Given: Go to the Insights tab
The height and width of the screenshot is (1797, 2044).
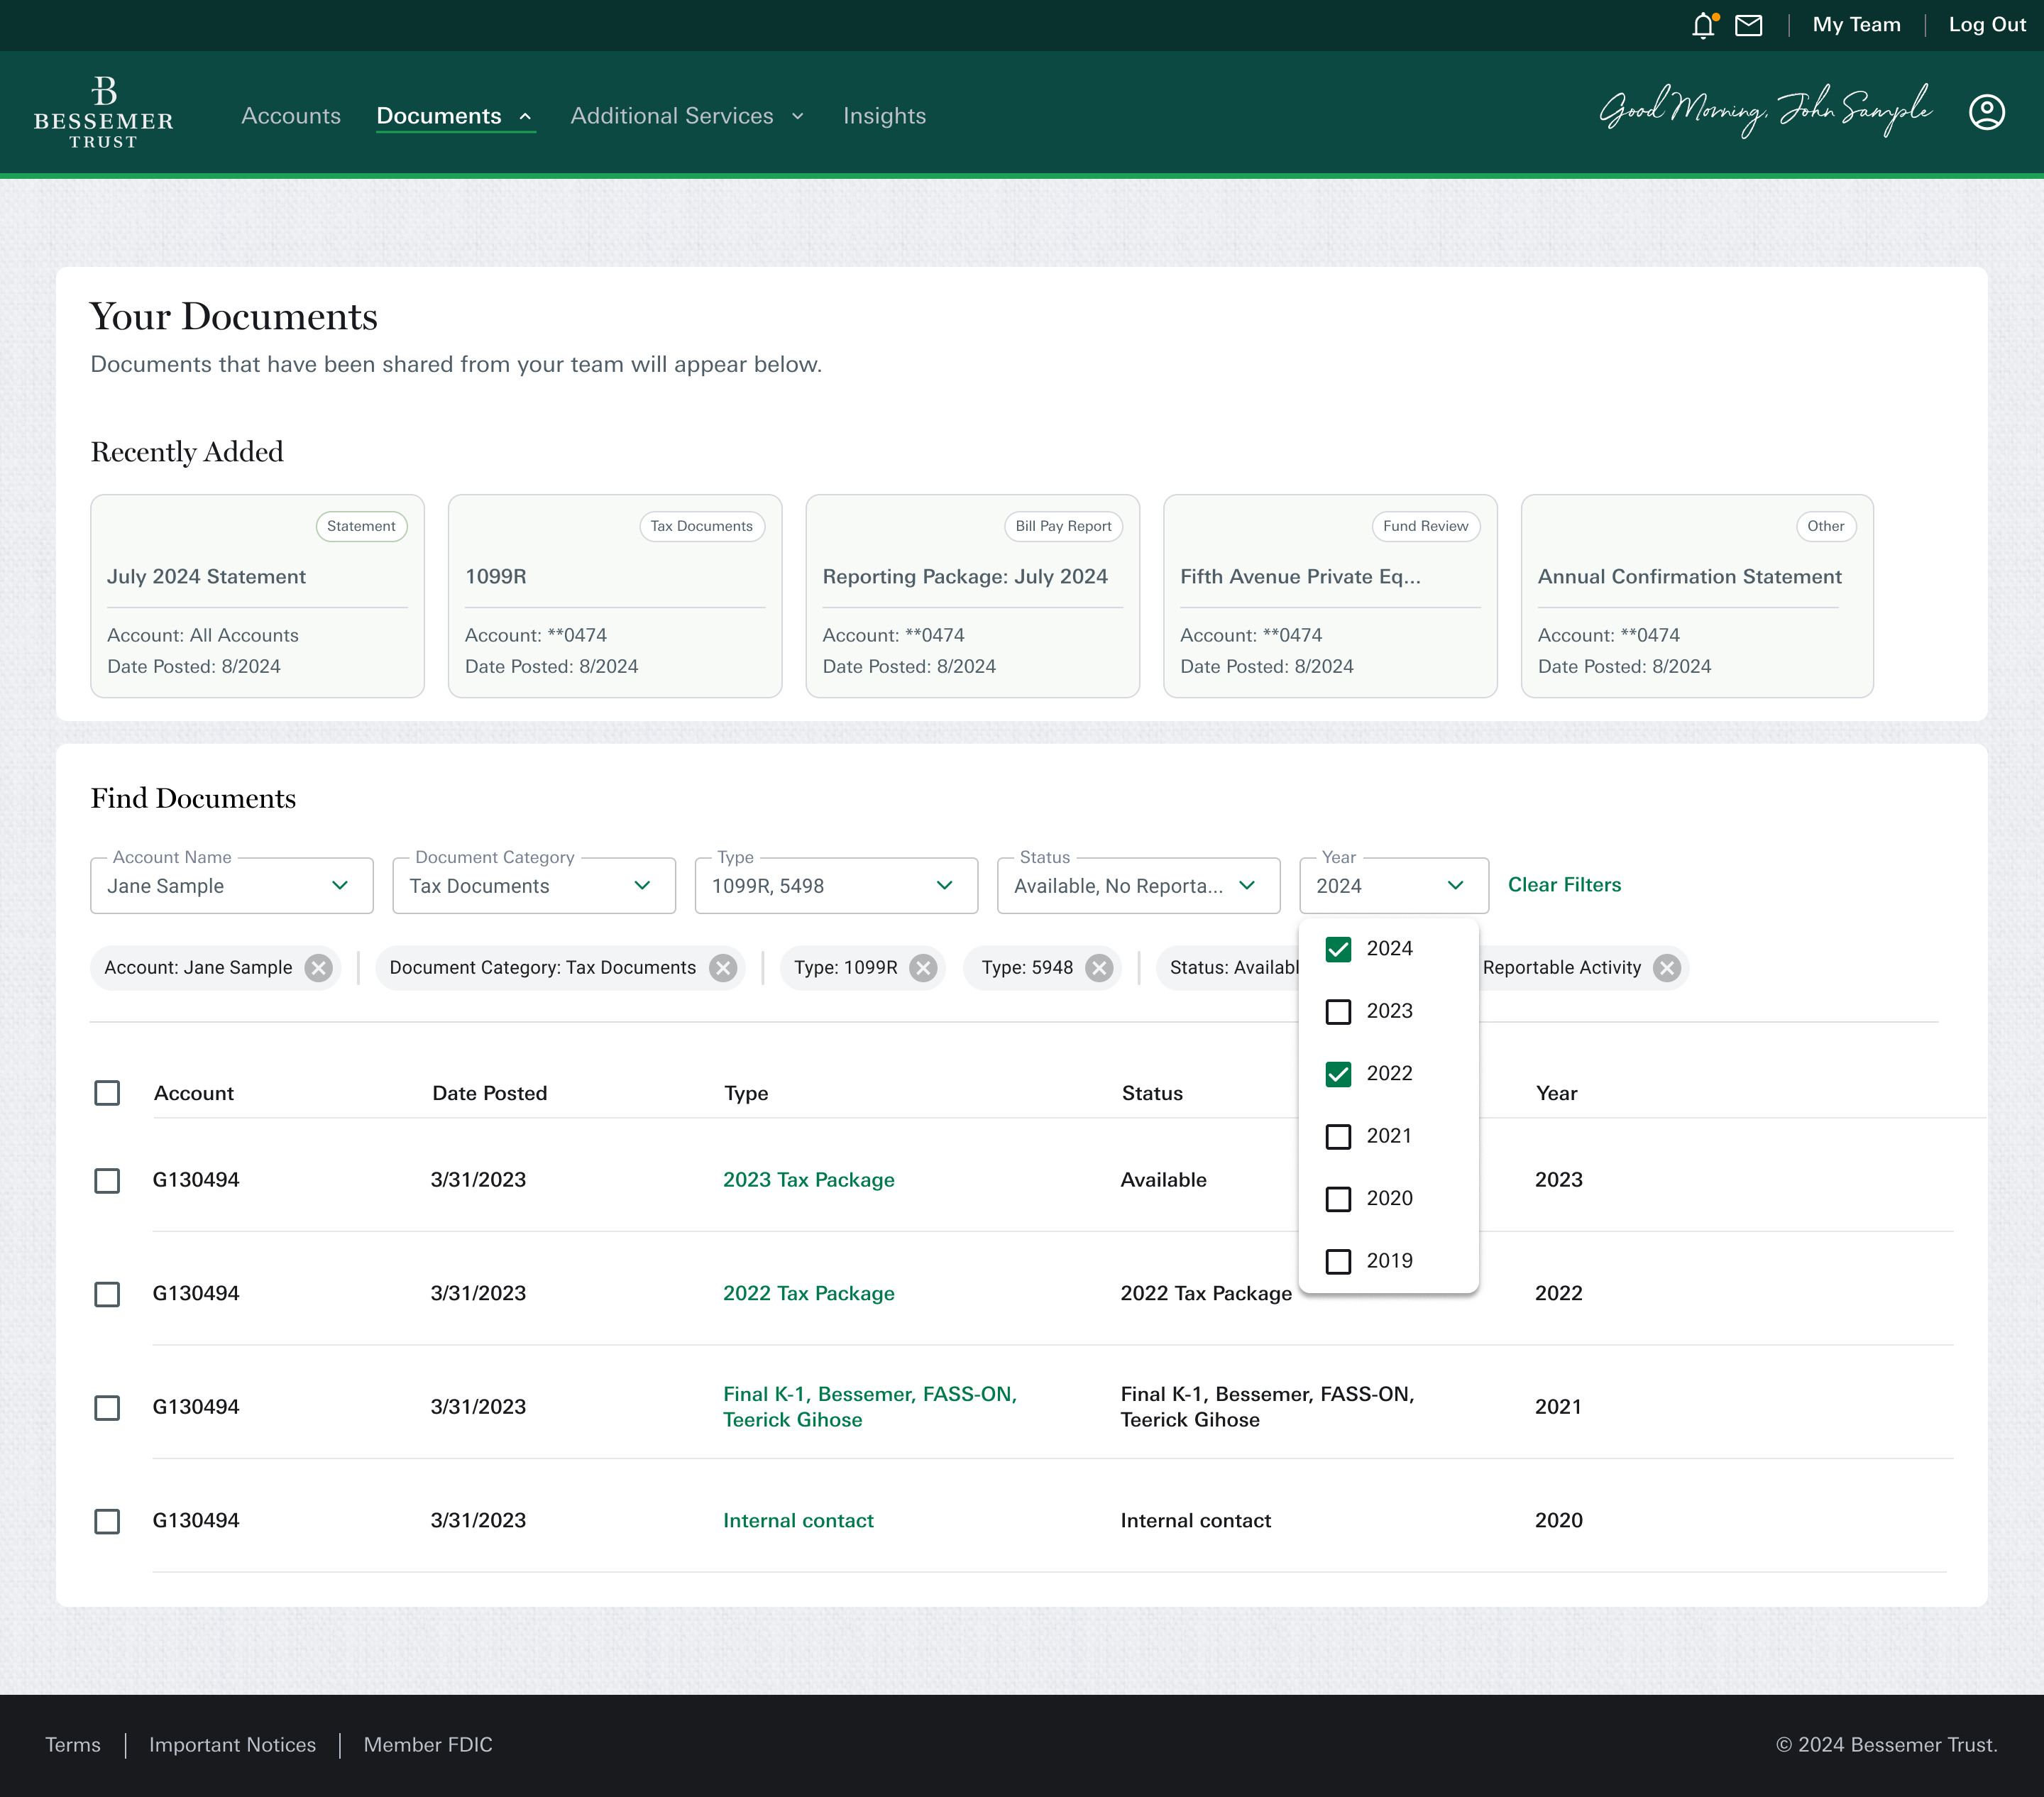Looking at the screenshot, I should click(x=884, y=116).
